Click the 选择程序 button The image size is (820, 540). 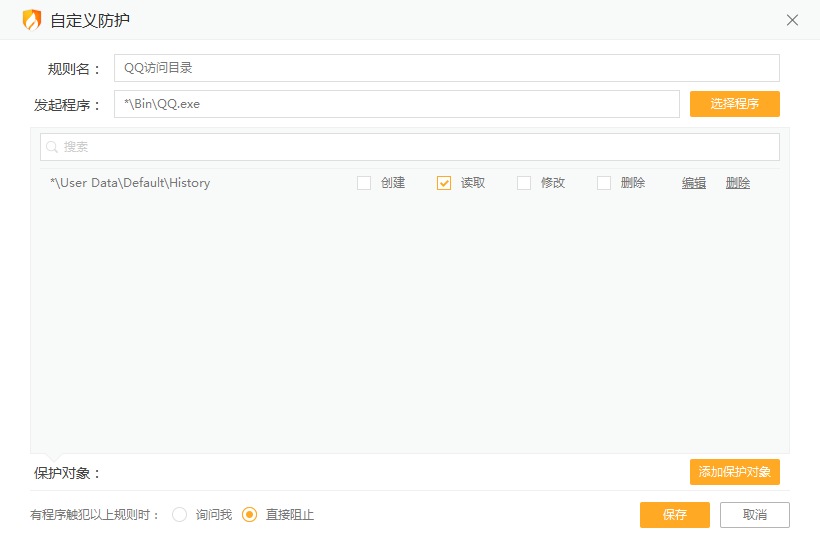735,104
